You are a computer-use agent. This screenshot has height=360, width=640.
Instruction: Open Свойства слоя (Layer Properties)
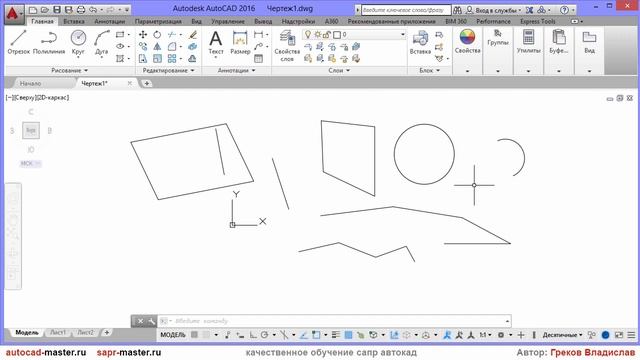click(x=287, y=46)
